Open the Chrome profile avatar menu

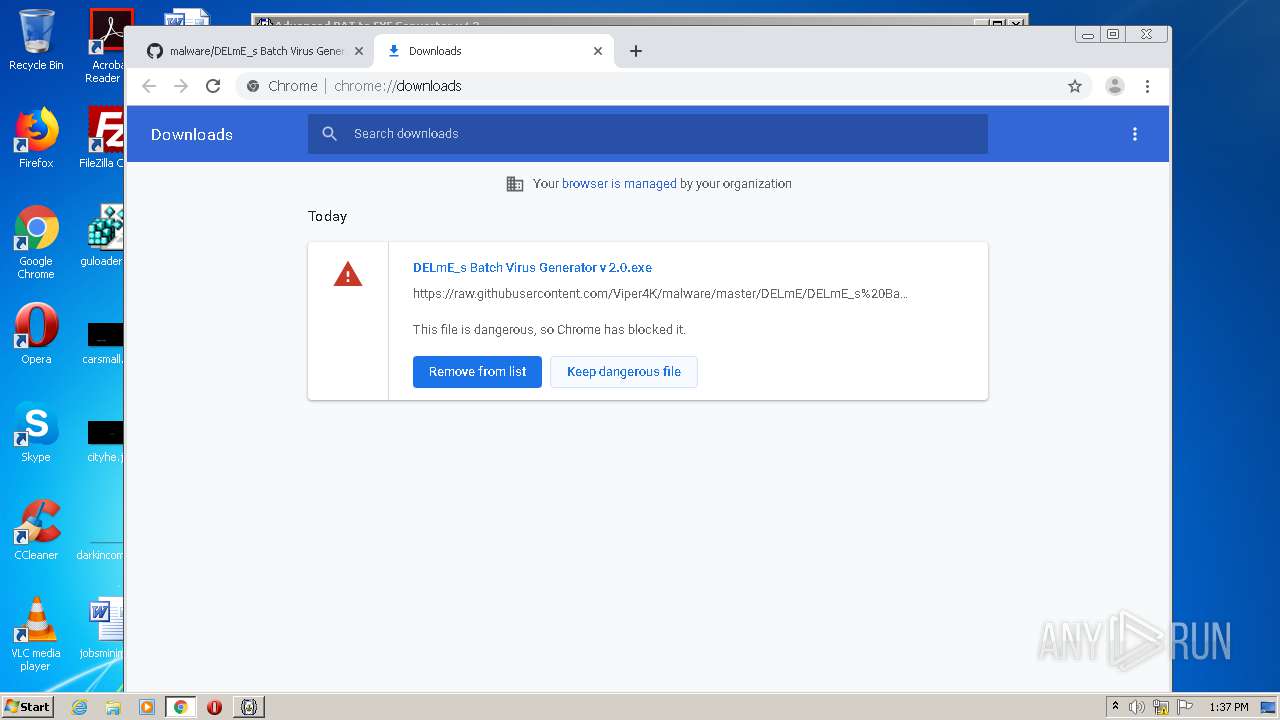(x=1115, y=86)
